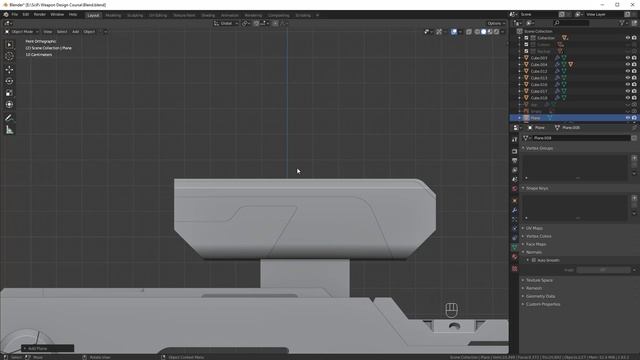Toggle X-ray view in viewport header
This screenshot has height=360, width=640.
click(x=469, y=31)
